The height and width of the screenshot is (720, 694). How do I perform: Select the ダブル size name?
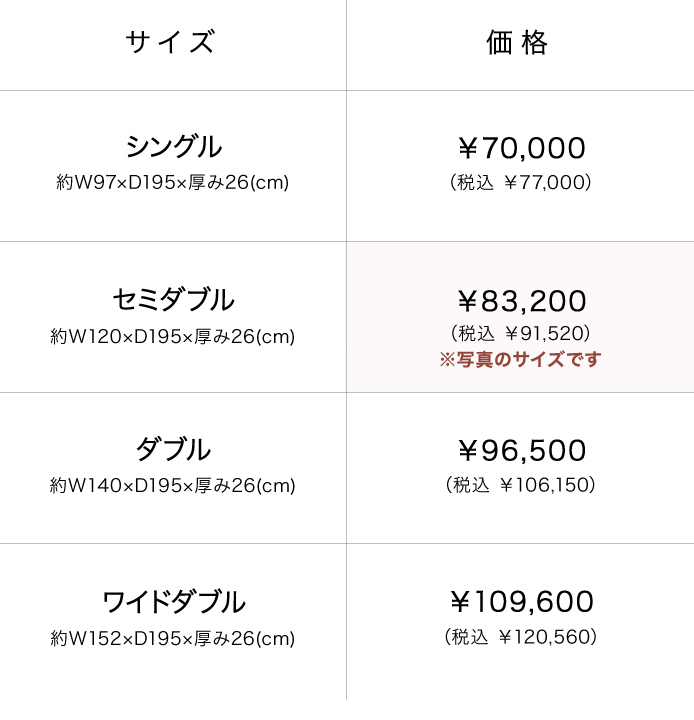tap(173, 448)
